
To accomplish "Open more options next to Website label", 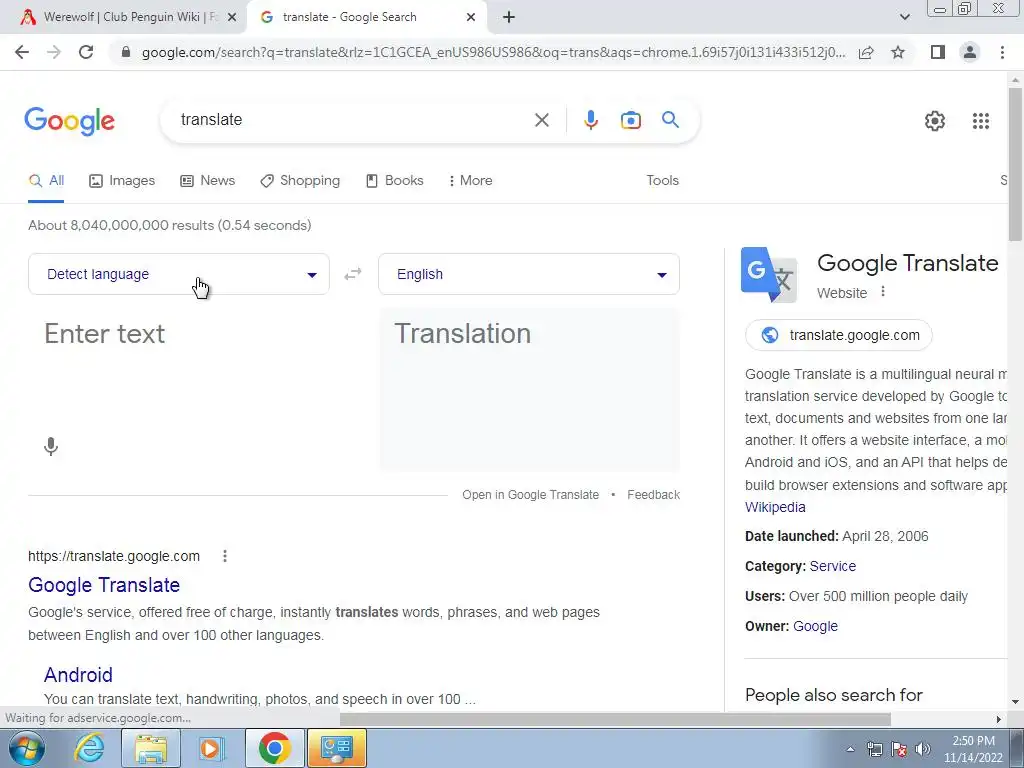I will (x=883, y=291).
